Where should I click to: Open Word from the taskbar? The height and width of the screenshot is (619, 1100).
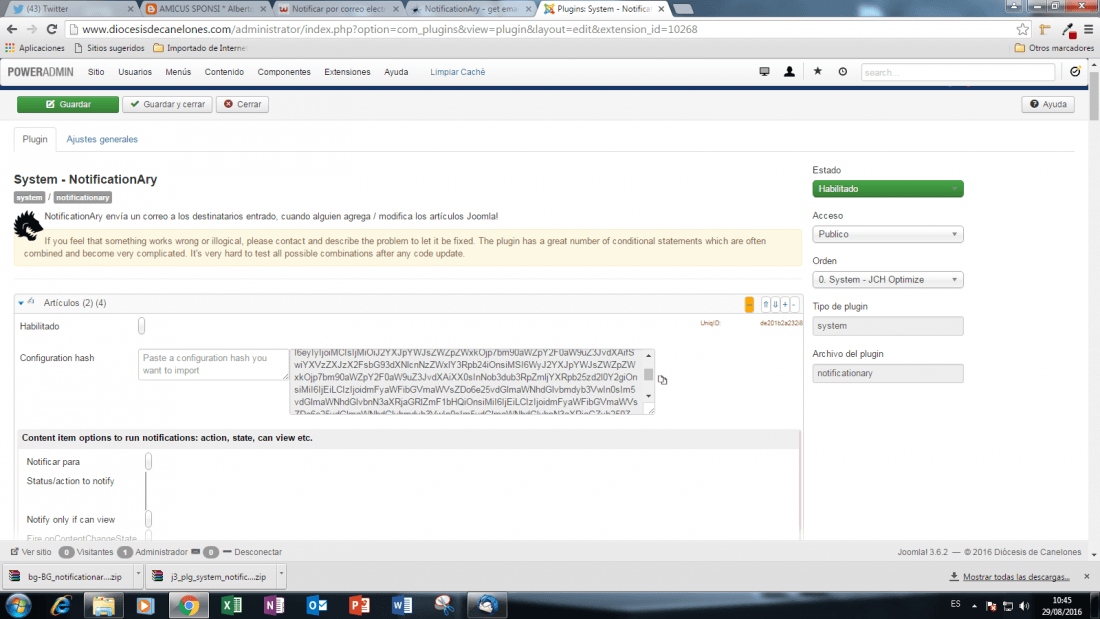coord(402,605)
